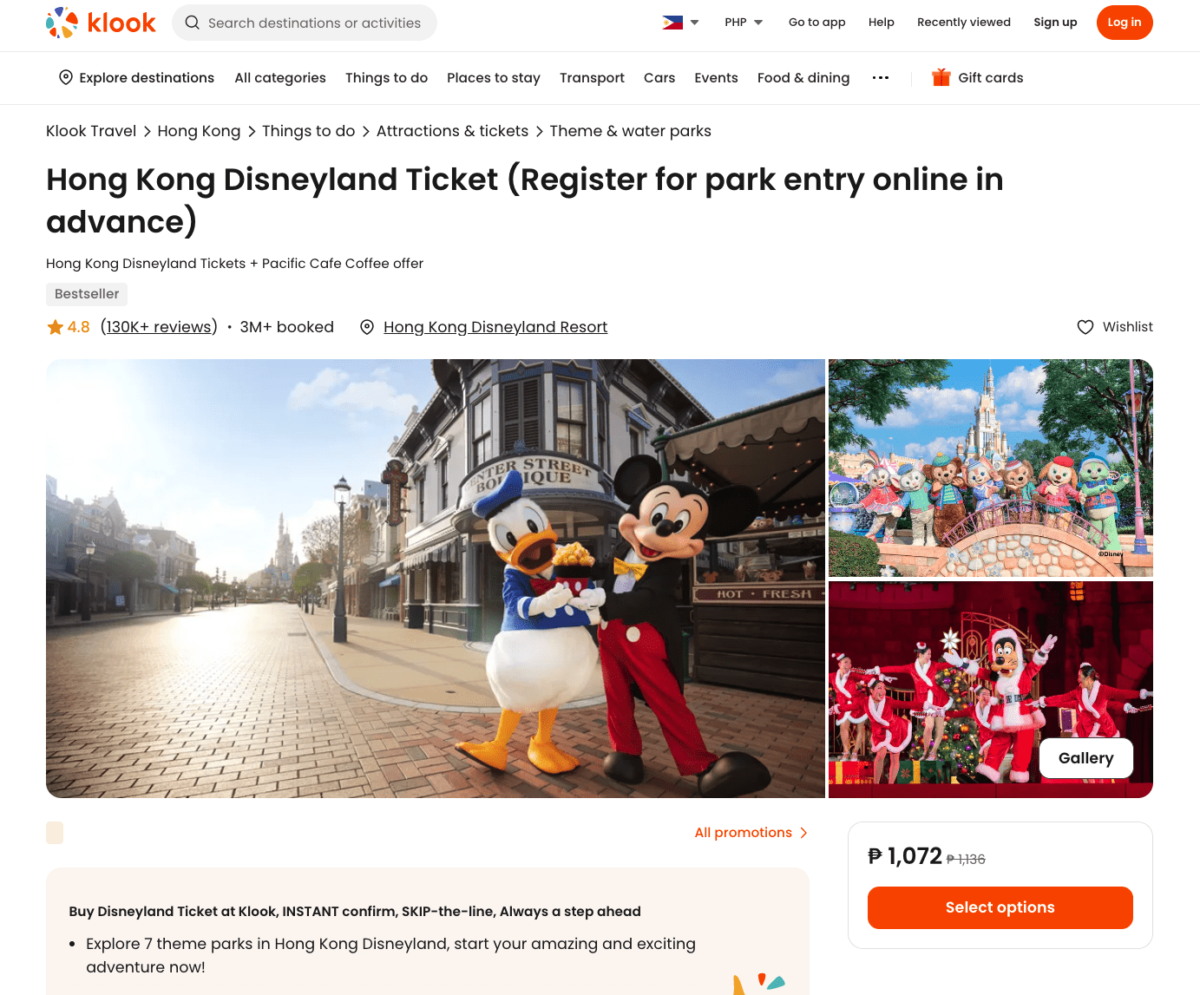Go to Theme & water parks breadcrumb
1200x995 pixels.
pyautogui.click(x=631, y=131)
